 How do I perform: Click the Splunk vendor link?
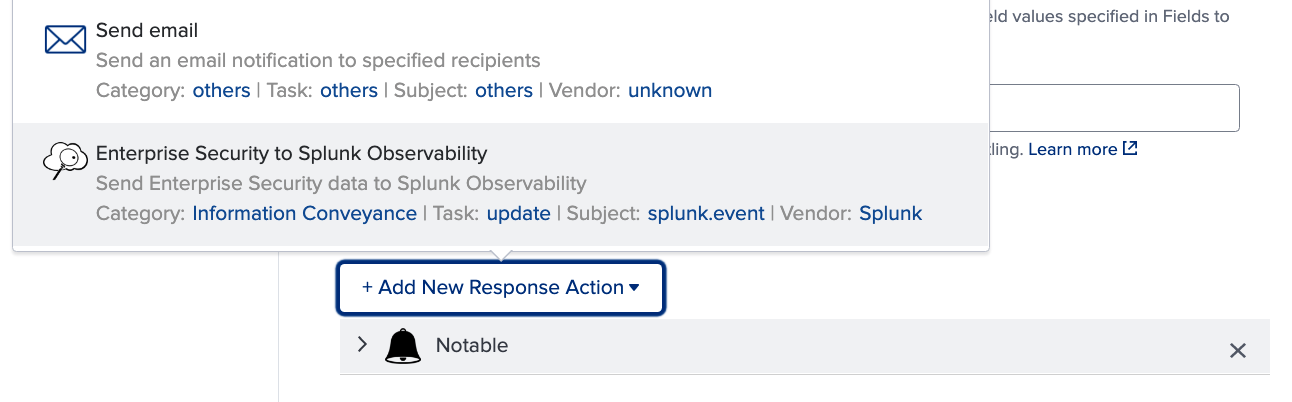click(891, 213)
